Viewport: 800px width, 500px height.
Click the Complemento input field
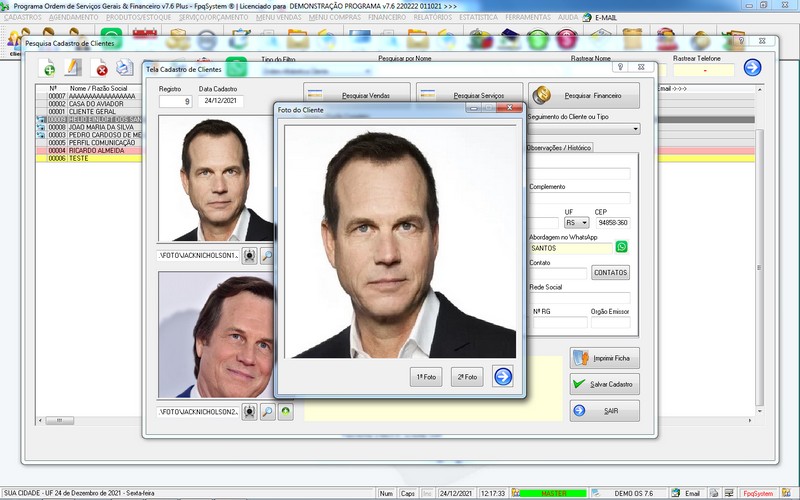[x=580, y=198]
